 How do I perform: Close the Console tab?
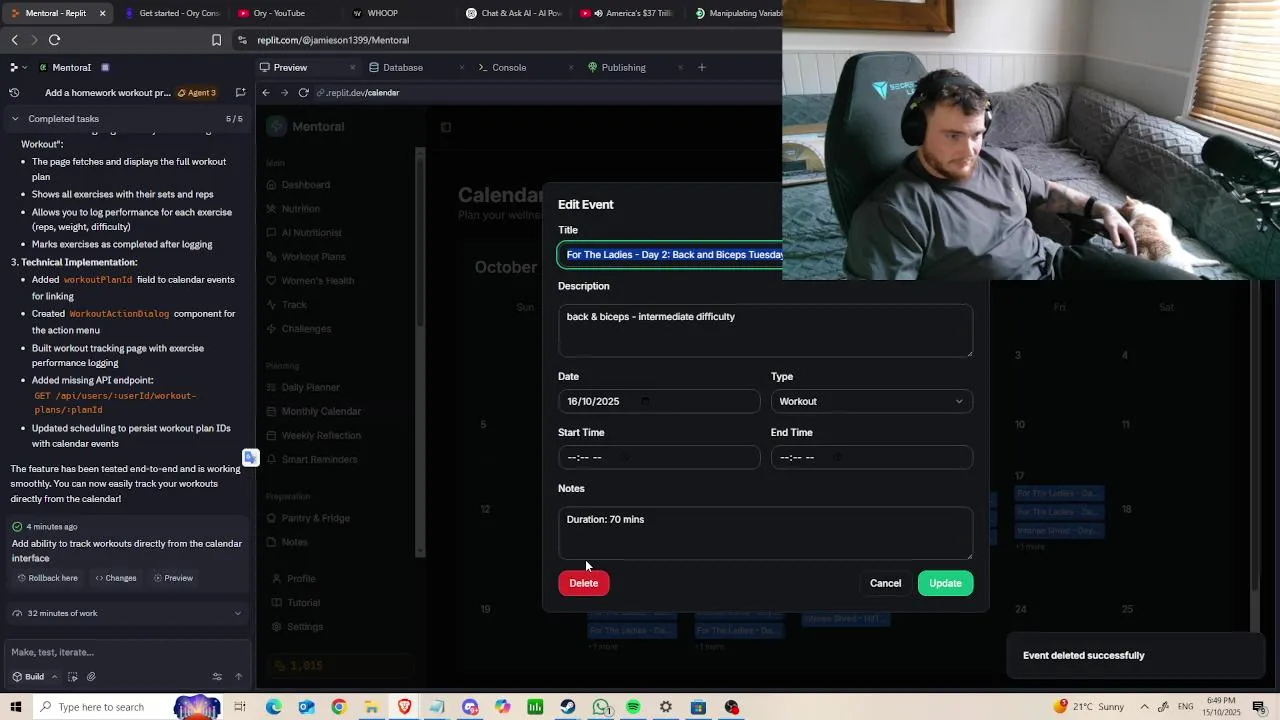click(571, 67)
